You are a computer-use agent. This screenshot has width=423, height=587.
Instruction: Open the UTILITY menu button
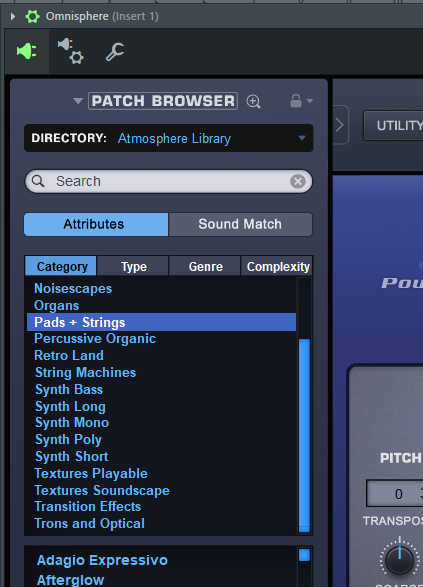tap(393, 125)
